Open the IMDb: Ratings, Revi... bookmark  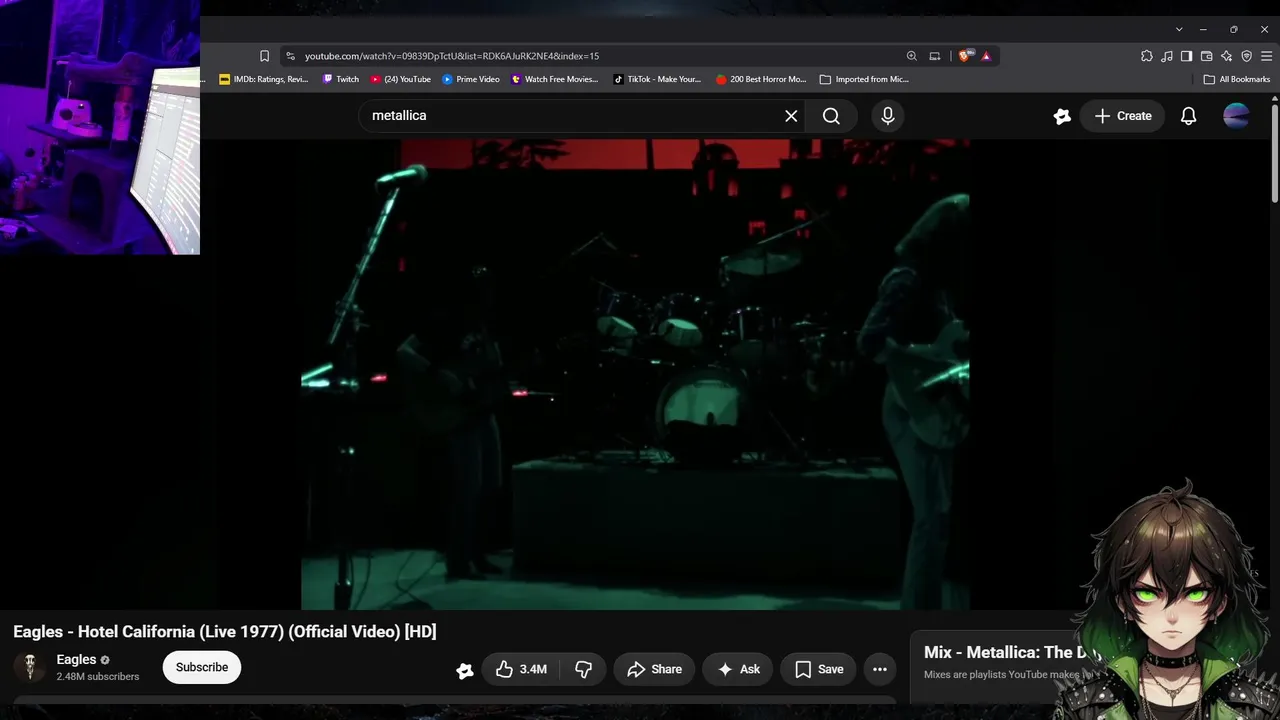click(x=264, y=79)
